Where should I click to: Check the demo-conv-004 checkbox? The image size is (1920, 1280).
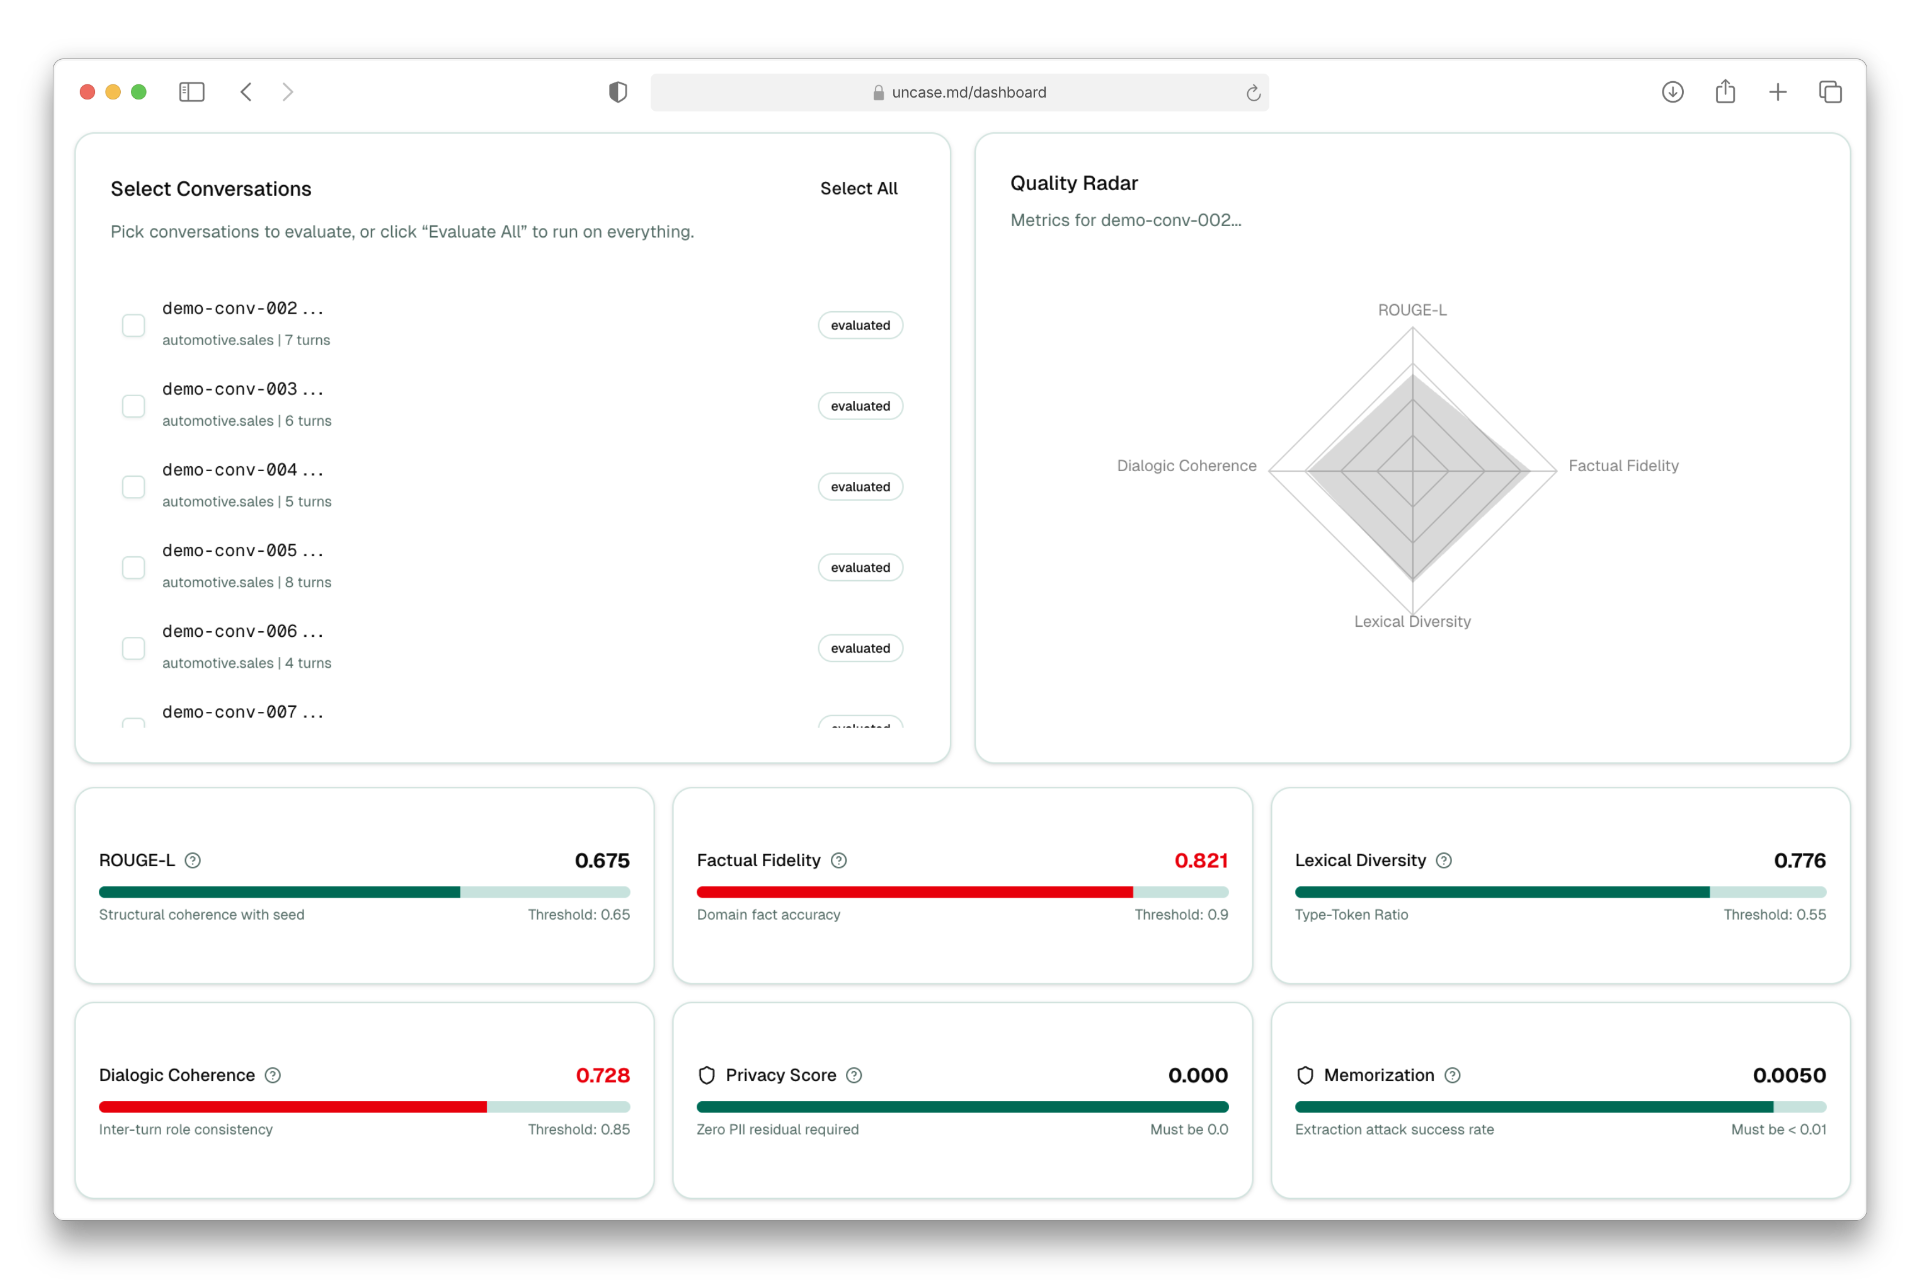point(133,487)
